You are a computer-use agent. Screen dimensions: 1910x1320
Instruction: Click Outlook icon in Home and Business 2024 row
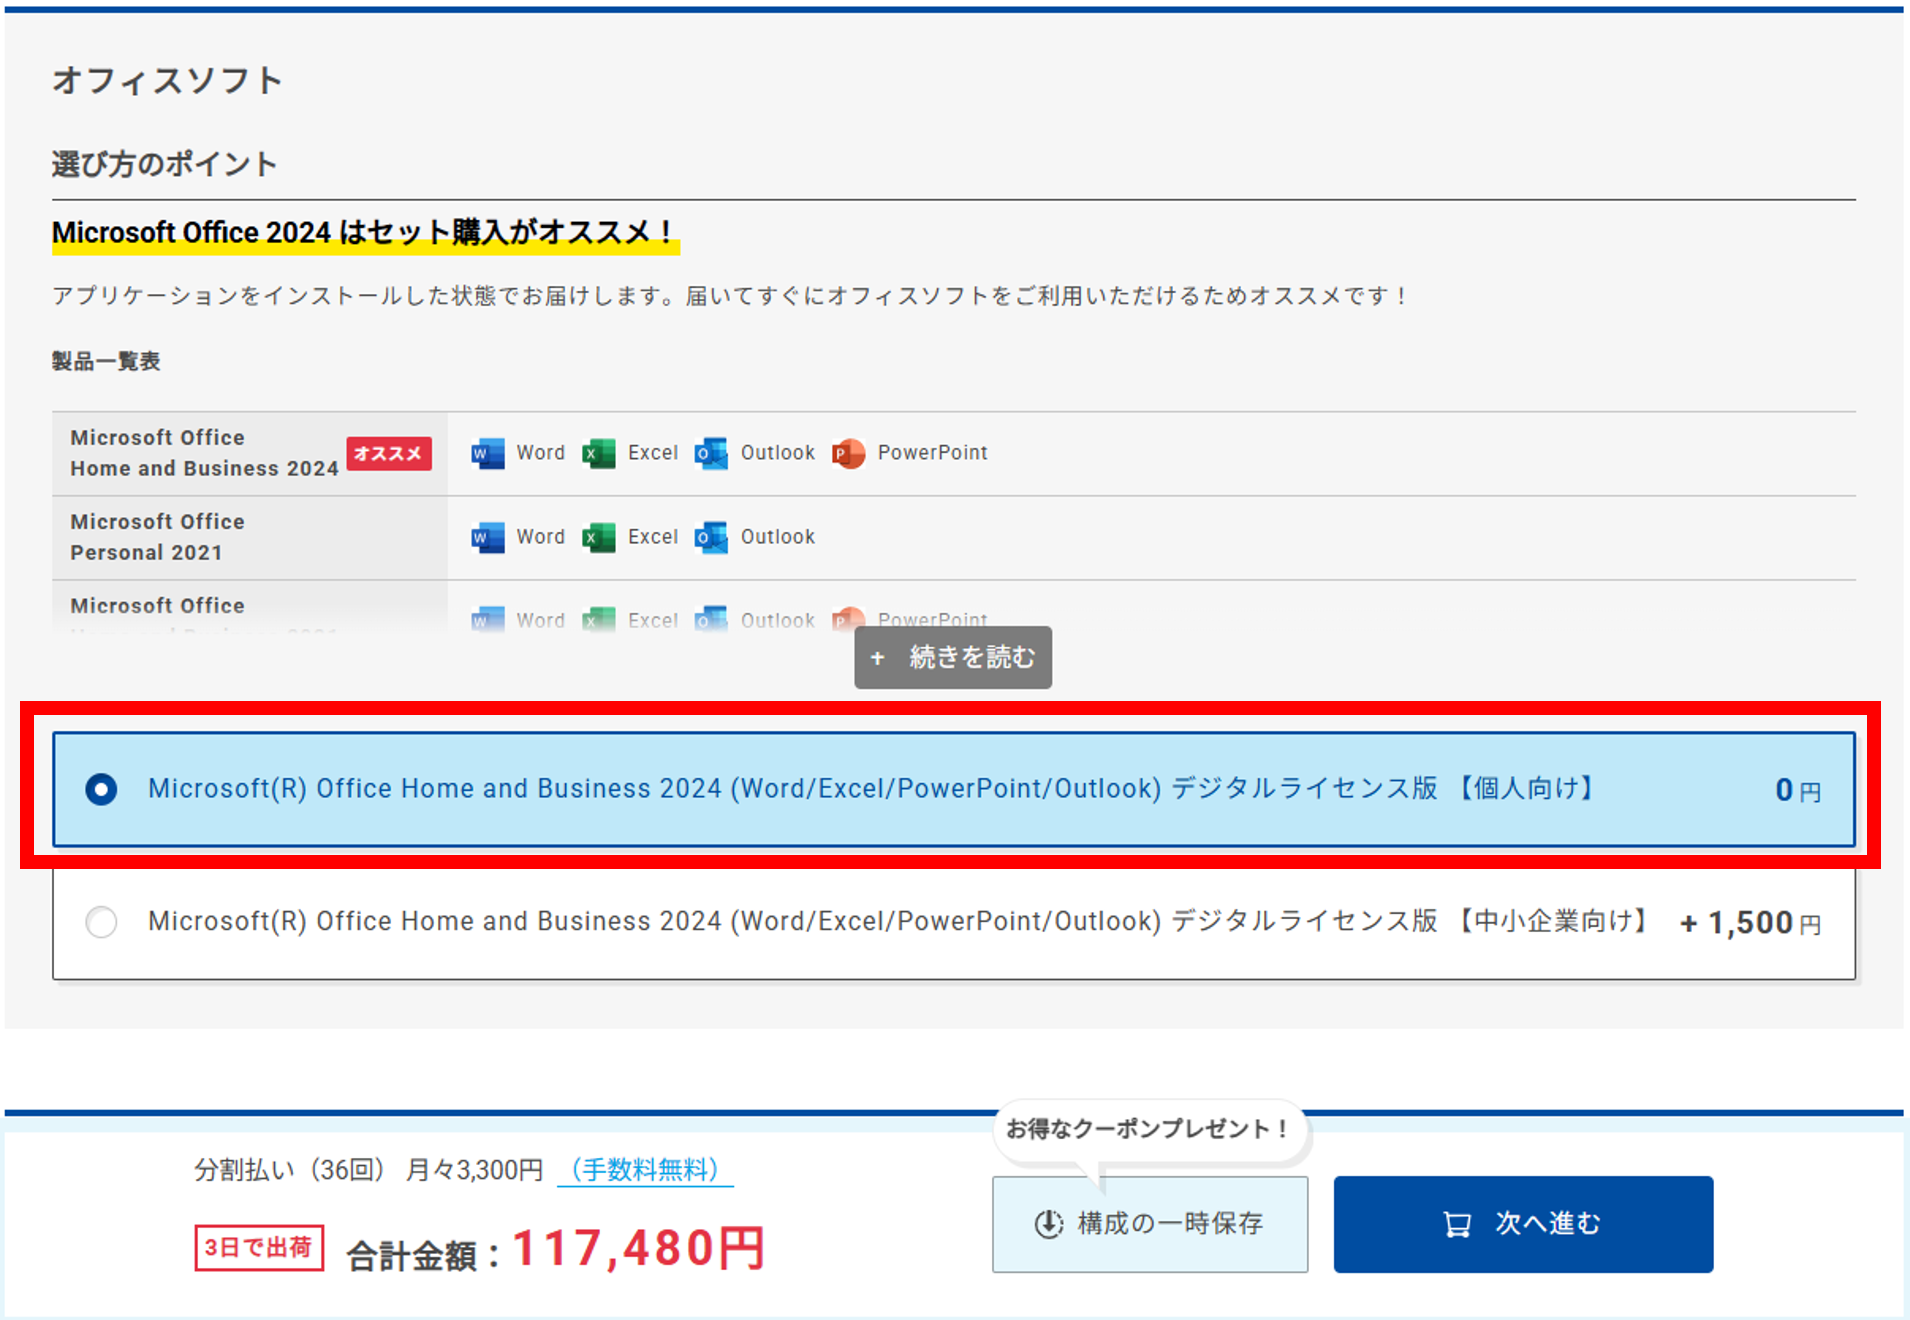(x=711, y=453)
